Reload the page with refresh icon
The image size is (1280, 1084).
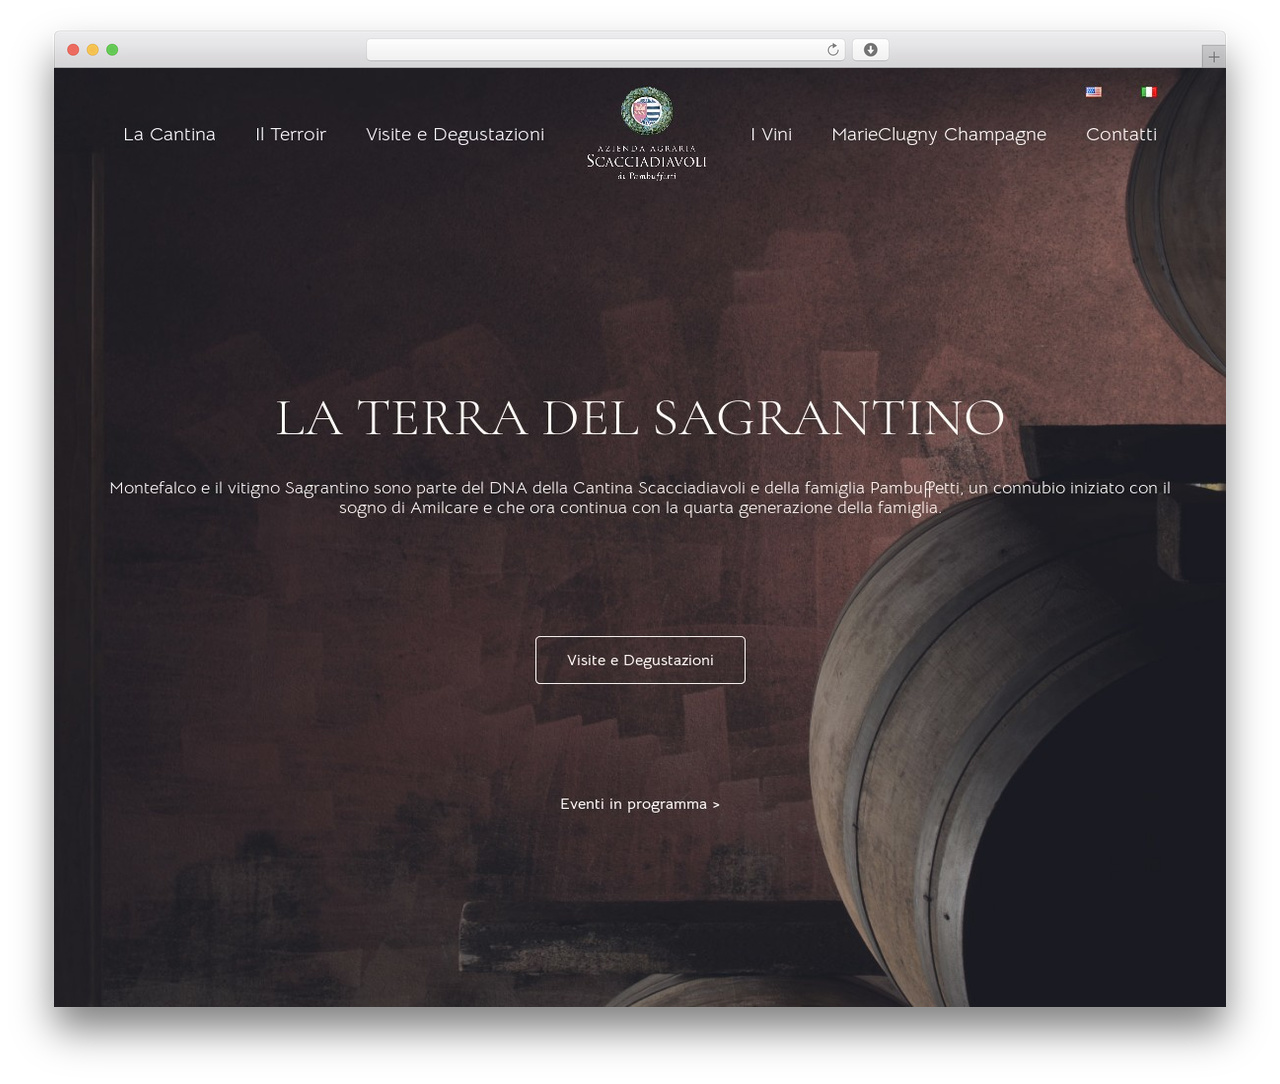(832, 50)
